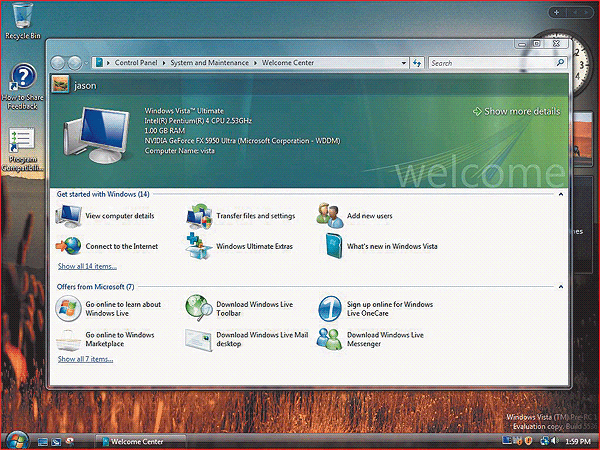Viewport: 600px width, 450px height.
Task: Click Connect to the Internet text
Action: tap(122, 246)
